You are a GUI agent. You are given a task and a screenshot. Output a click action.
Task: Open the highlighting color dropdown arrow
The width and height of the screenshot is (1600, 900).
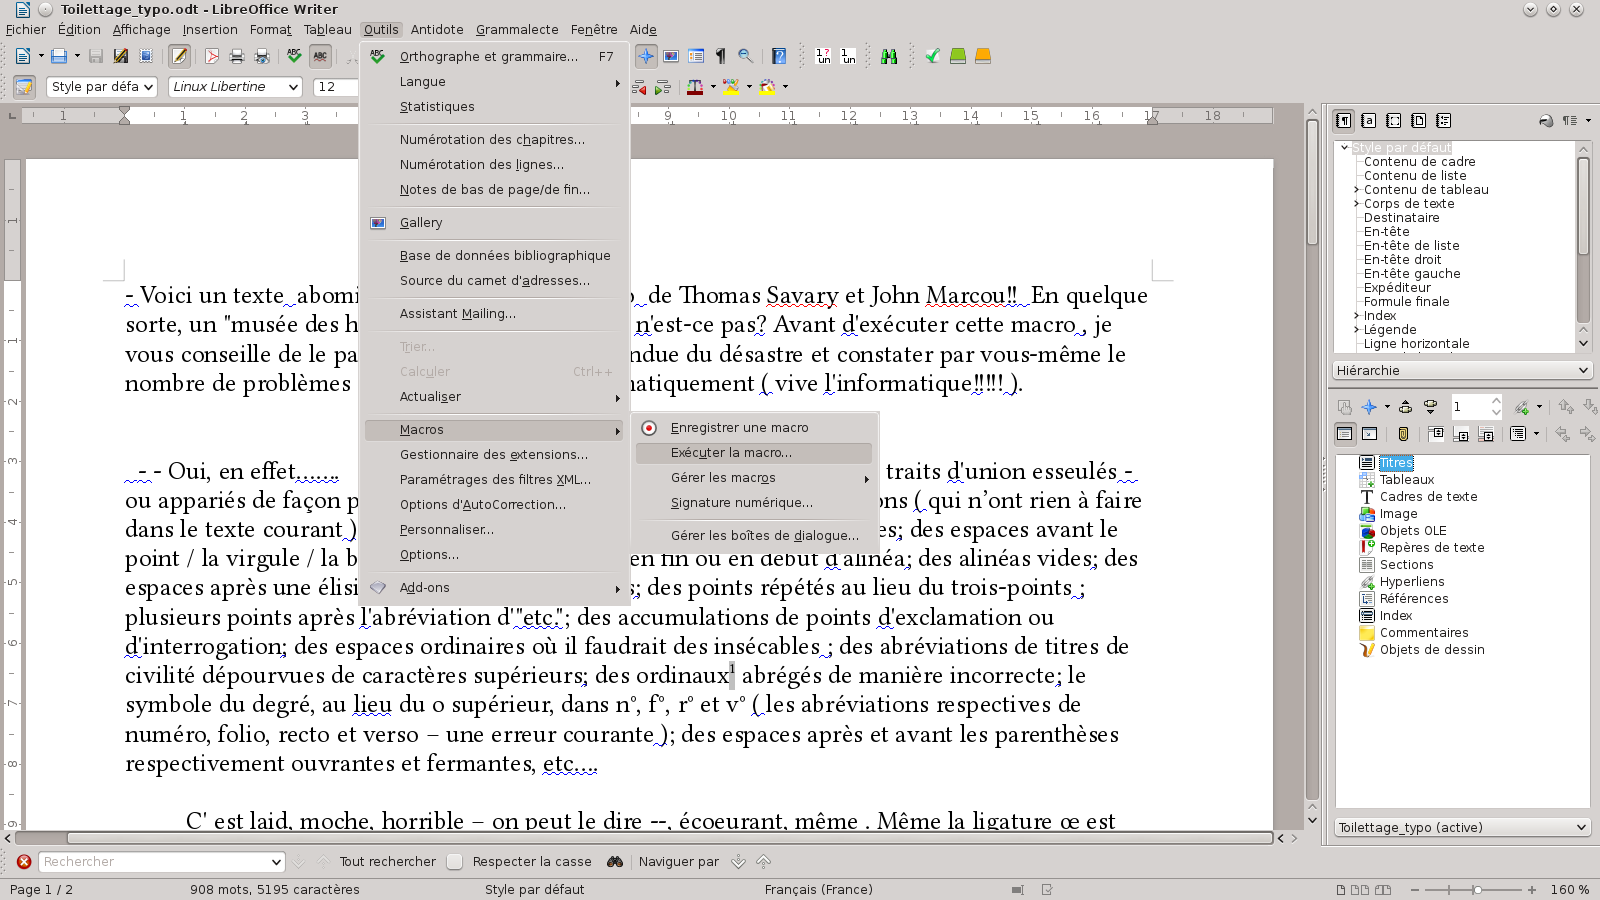(x=749, y=87)
